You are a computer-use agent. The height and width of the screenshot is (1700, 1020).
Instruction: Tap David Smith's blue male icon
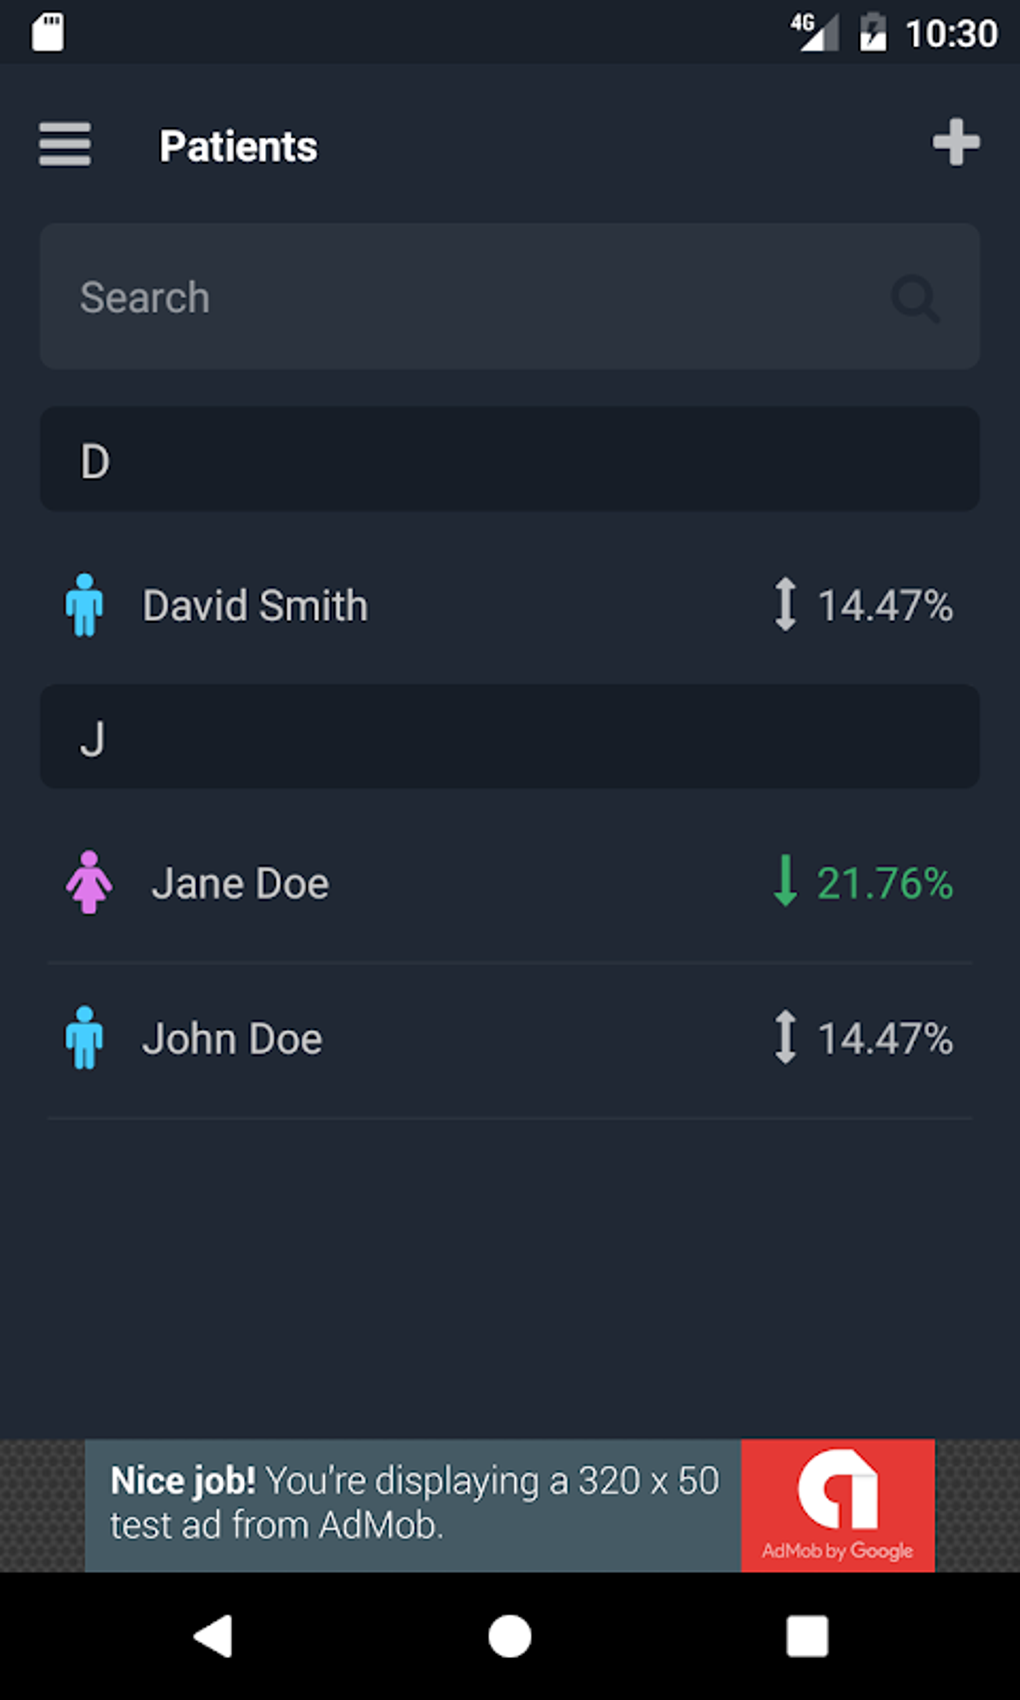[x=85, y=605]
